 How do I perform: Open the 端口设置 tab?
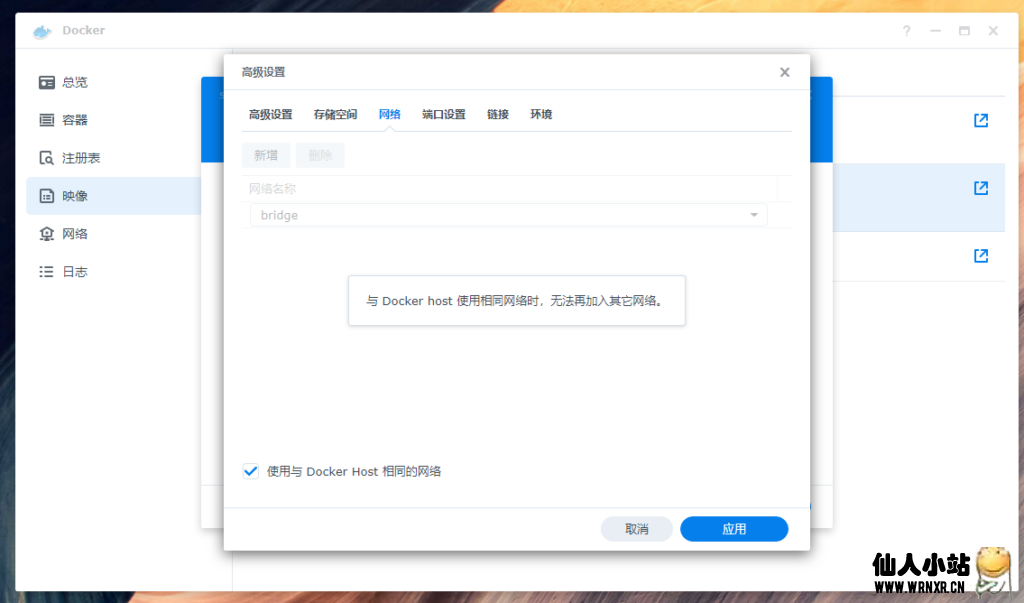coord(443,114)
